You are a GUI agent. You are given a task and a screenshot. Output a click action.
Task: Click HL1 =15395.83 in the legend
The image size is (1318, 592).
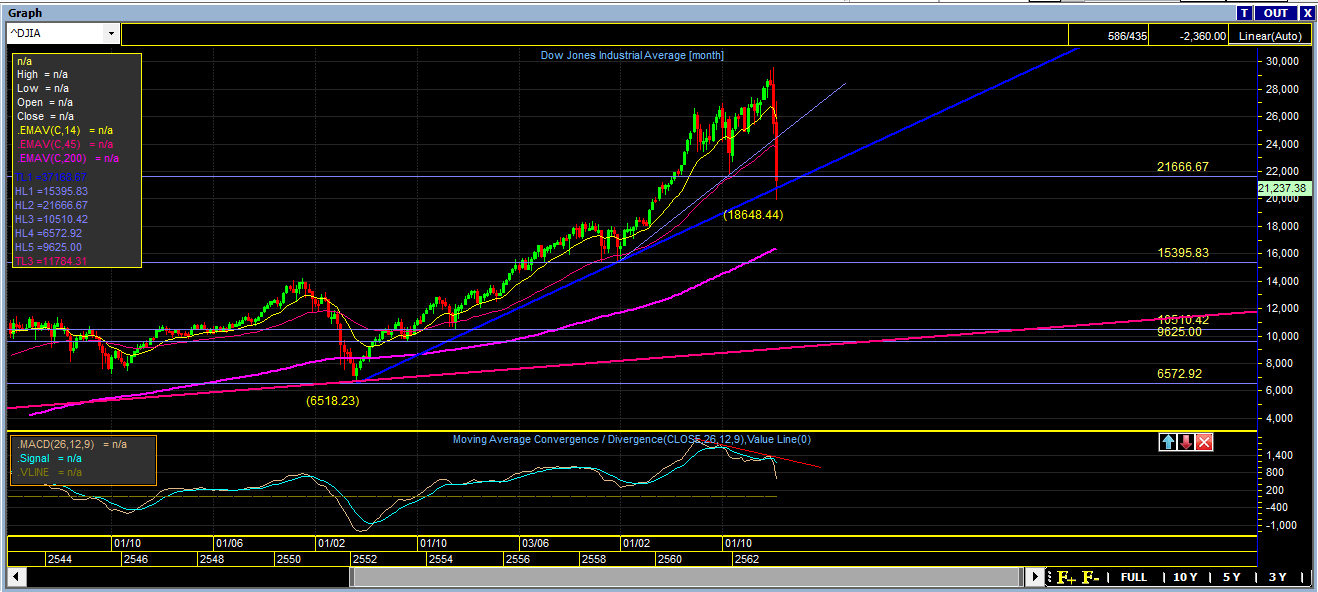[52, 191]
